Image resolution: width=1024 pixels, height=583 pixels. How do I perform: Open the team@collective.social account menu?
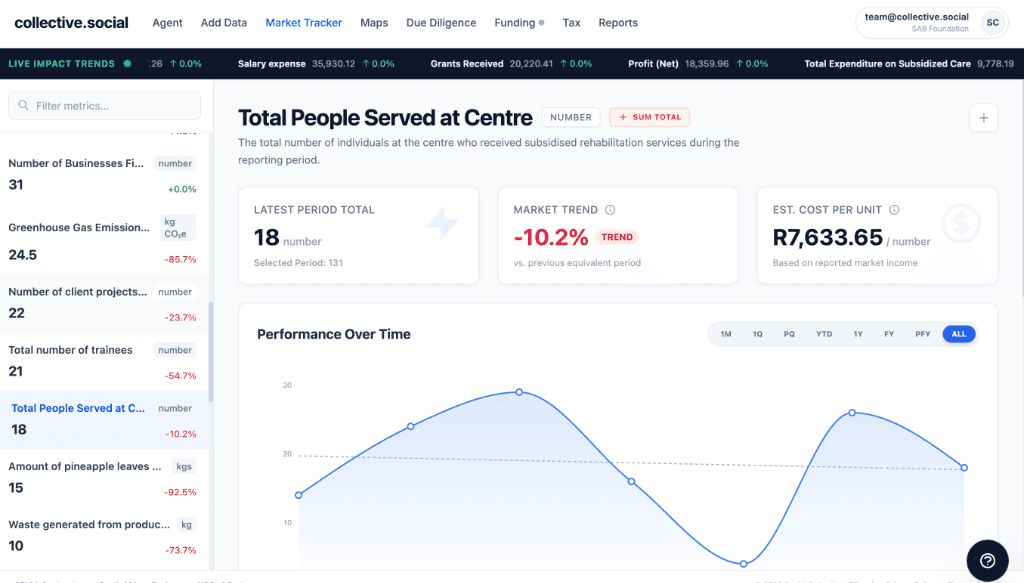[x=932, y=23]
